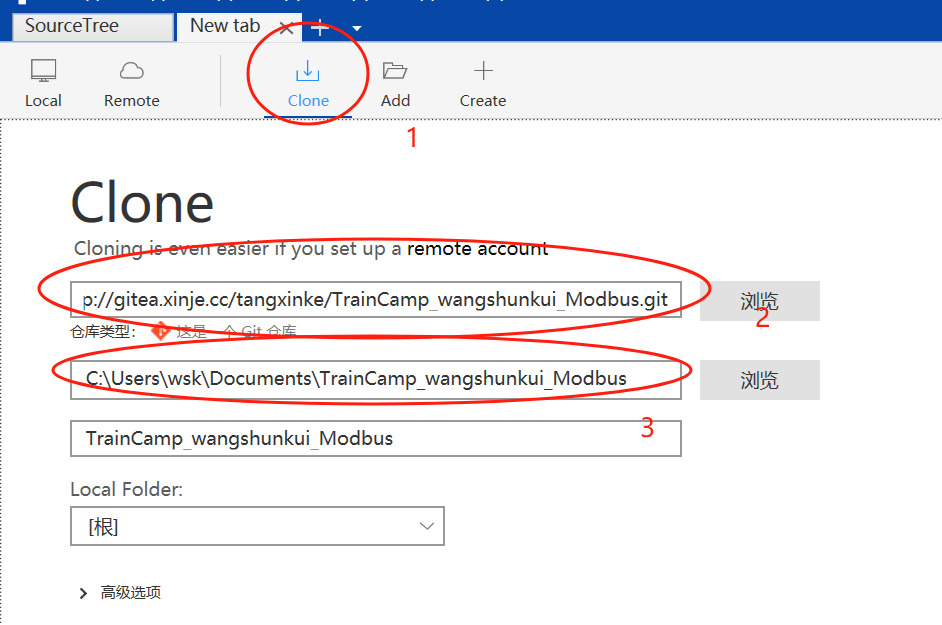Screen dimensions: 942x625
Task: Open the Local repositories view
Action: tap(43, 83)
